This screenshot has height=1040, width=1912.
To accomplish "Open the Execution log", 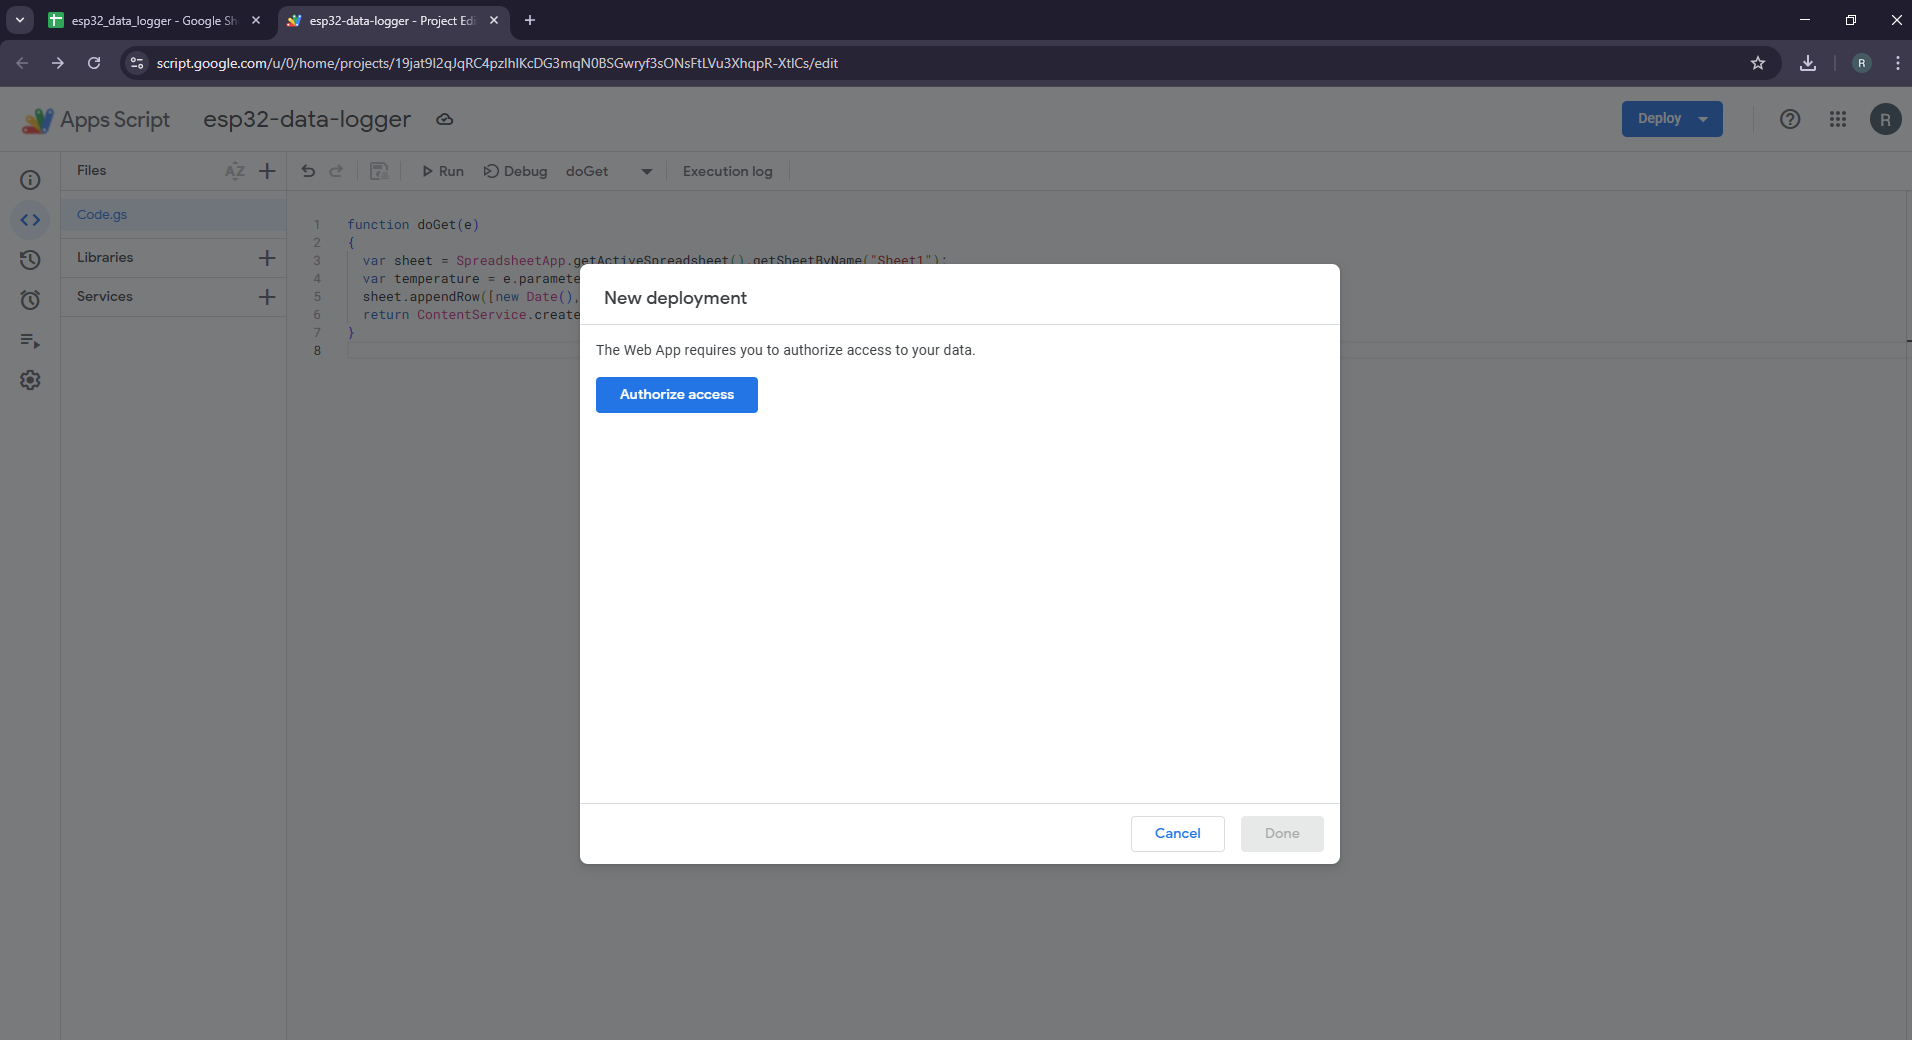I will click(727, 172).
